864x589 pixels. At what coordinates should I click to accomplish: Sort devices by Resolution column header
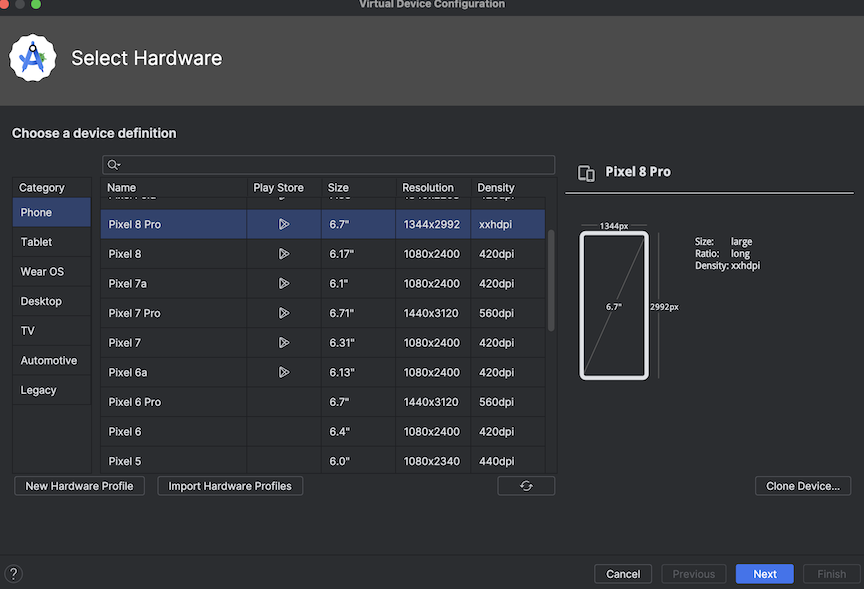(x=428, y=188)
